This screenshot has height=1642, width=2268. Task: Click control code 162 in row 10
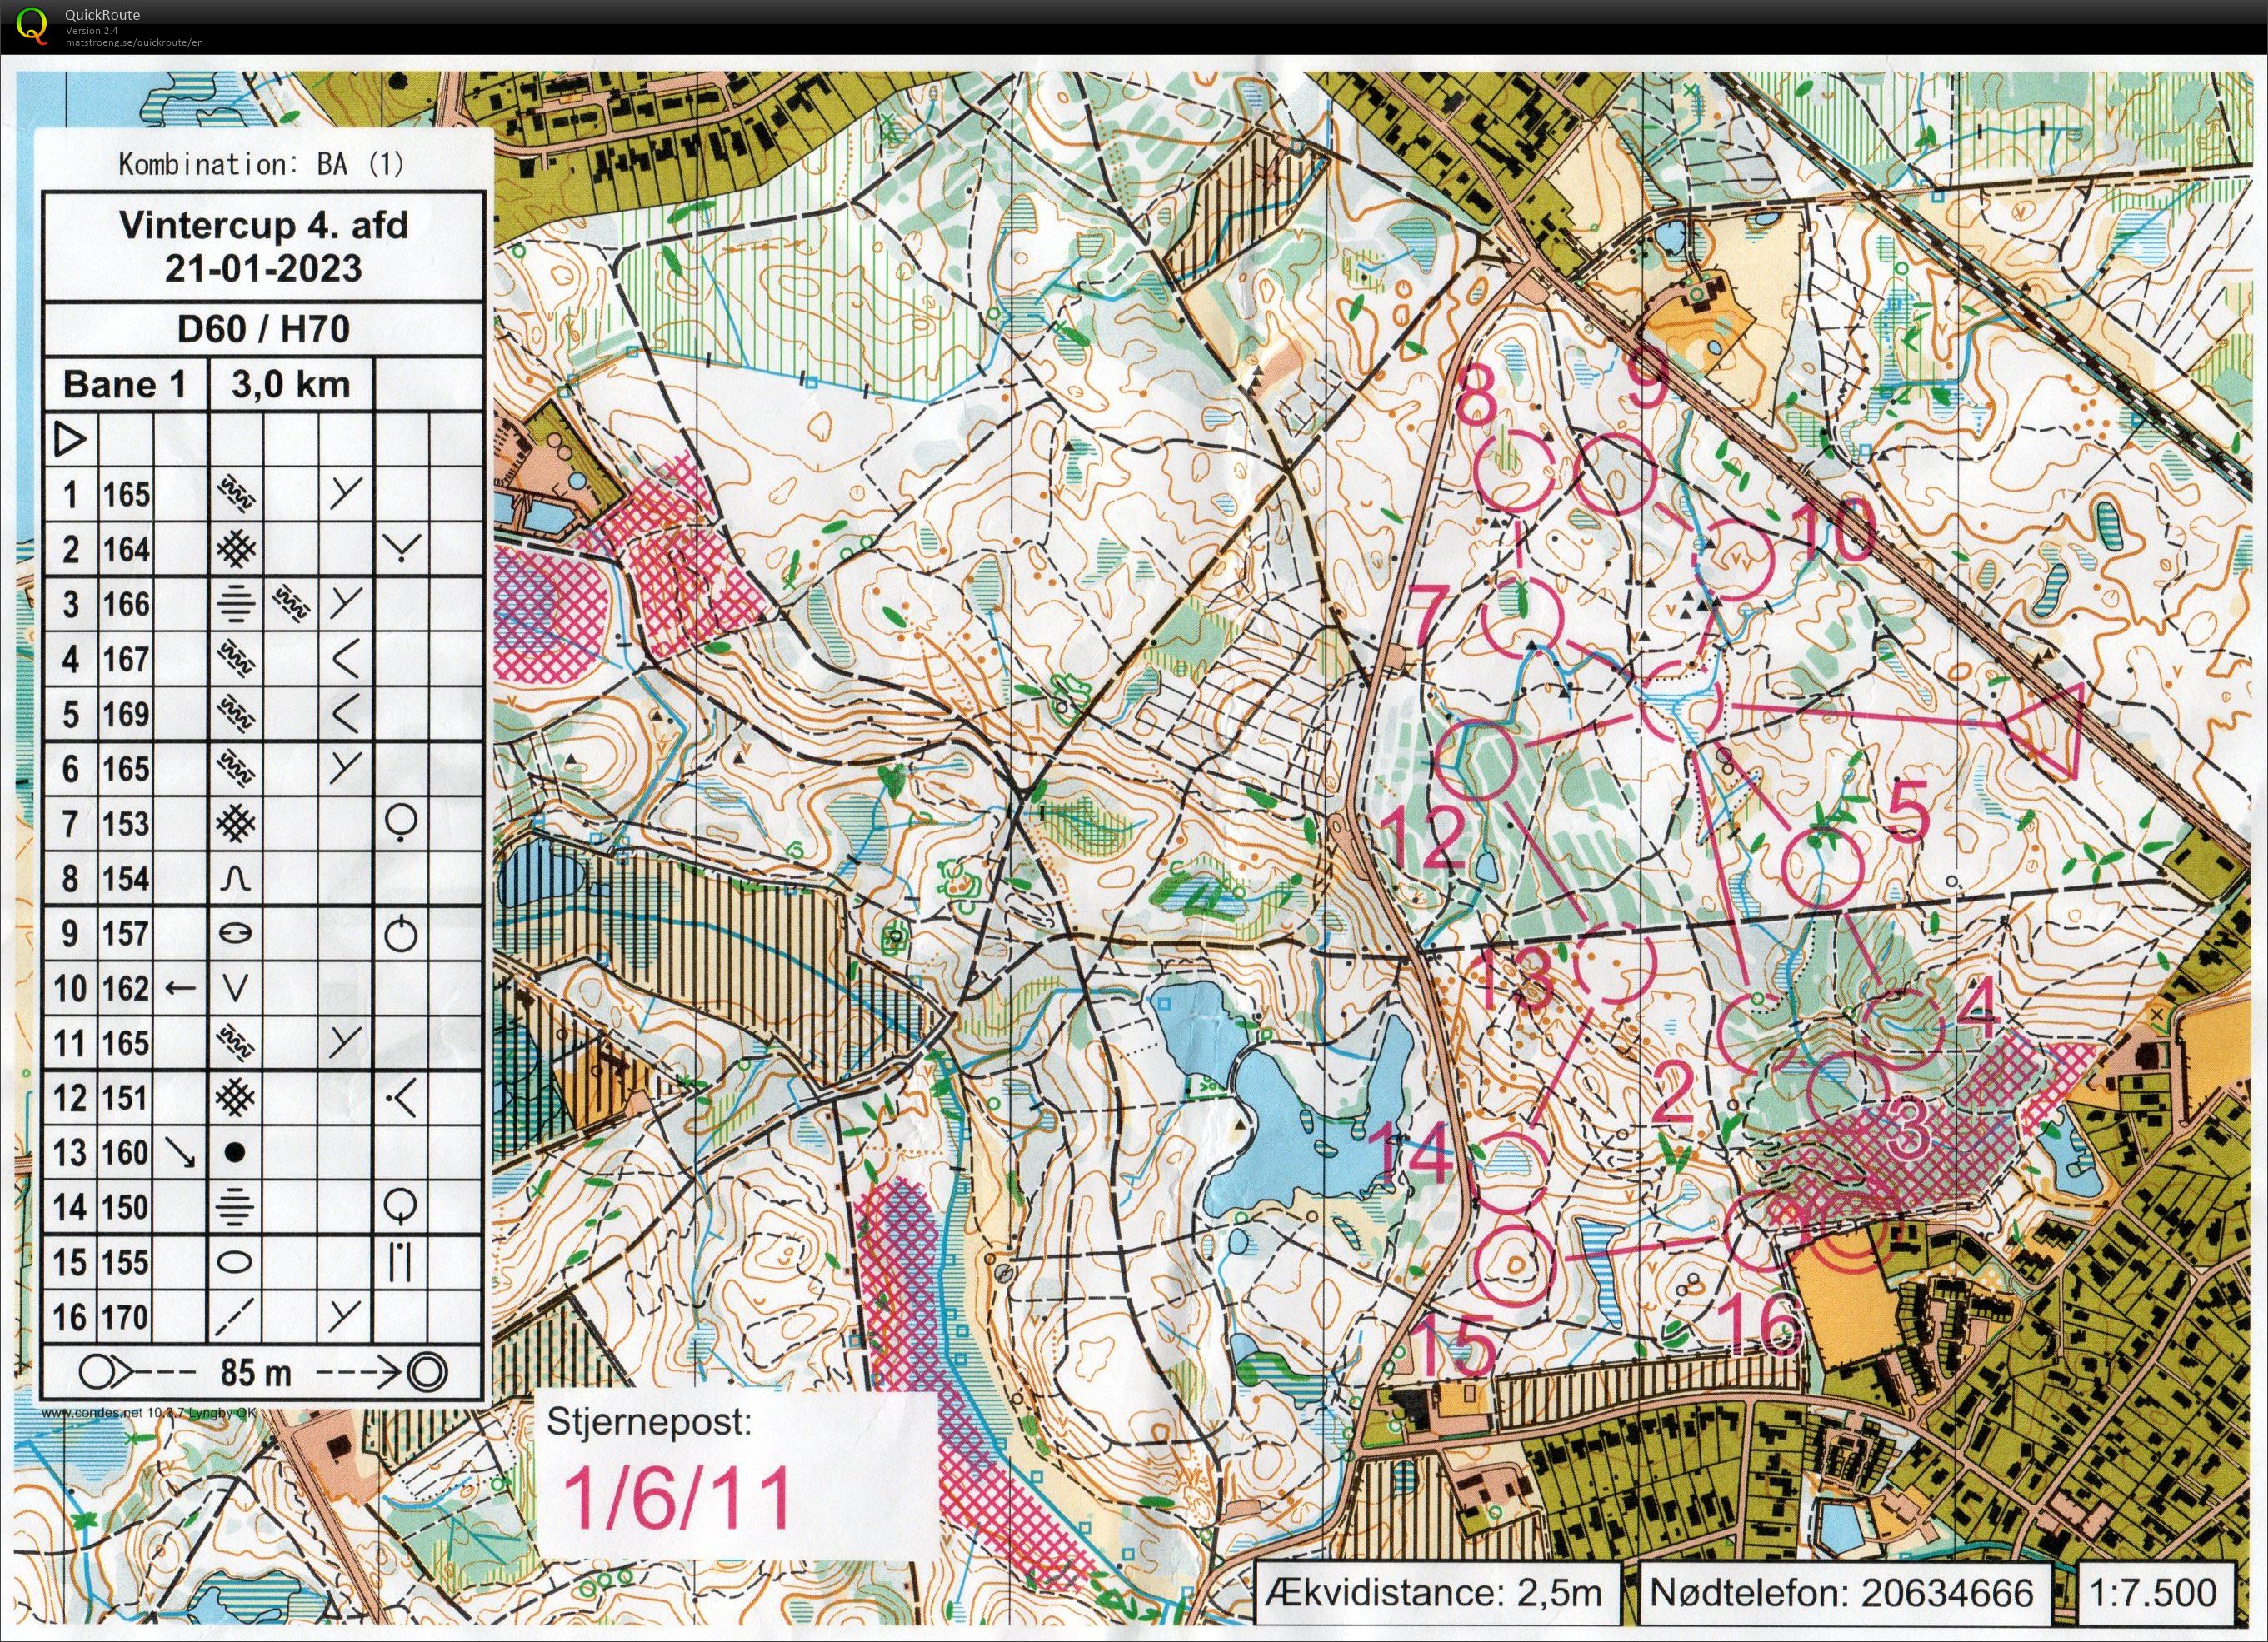126,988
